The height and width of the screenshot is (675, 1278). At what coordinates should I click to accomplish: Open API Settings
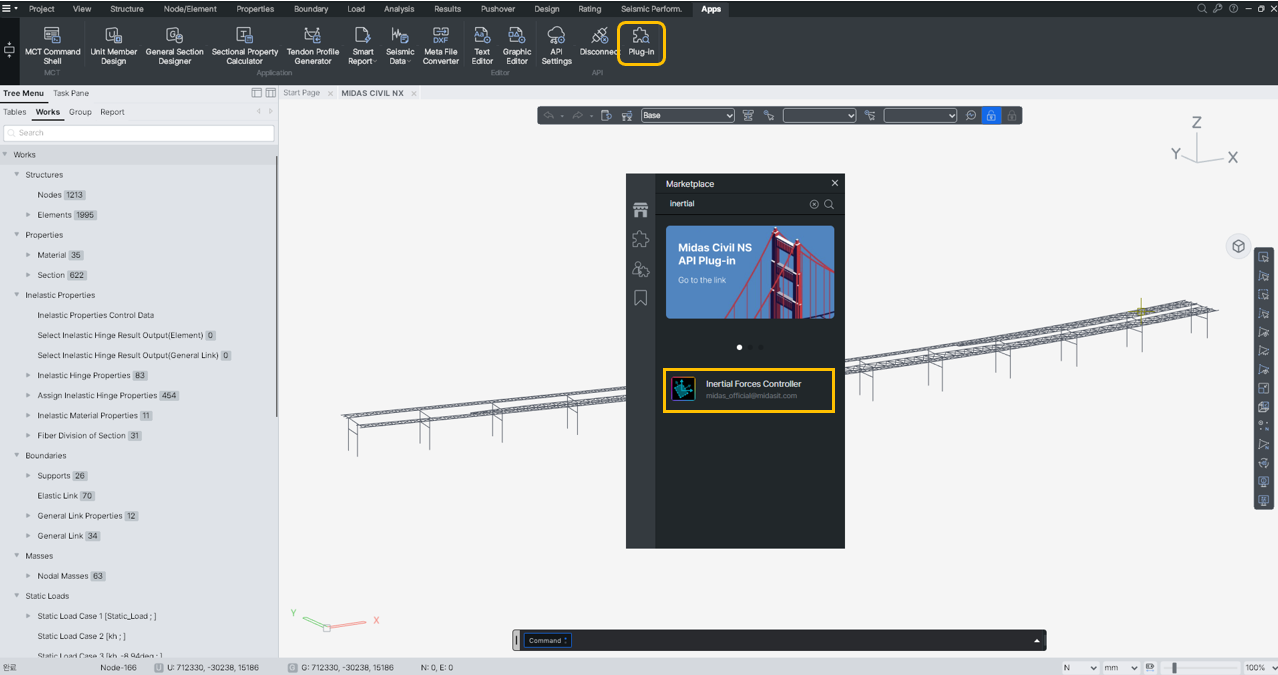pos(556,44)
